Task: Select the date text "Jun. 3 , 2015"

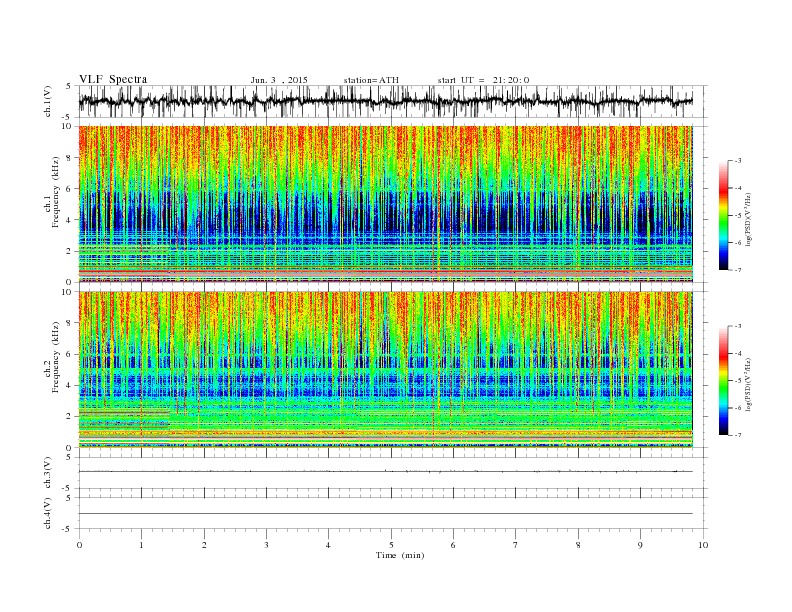Action: click(279, 80)
